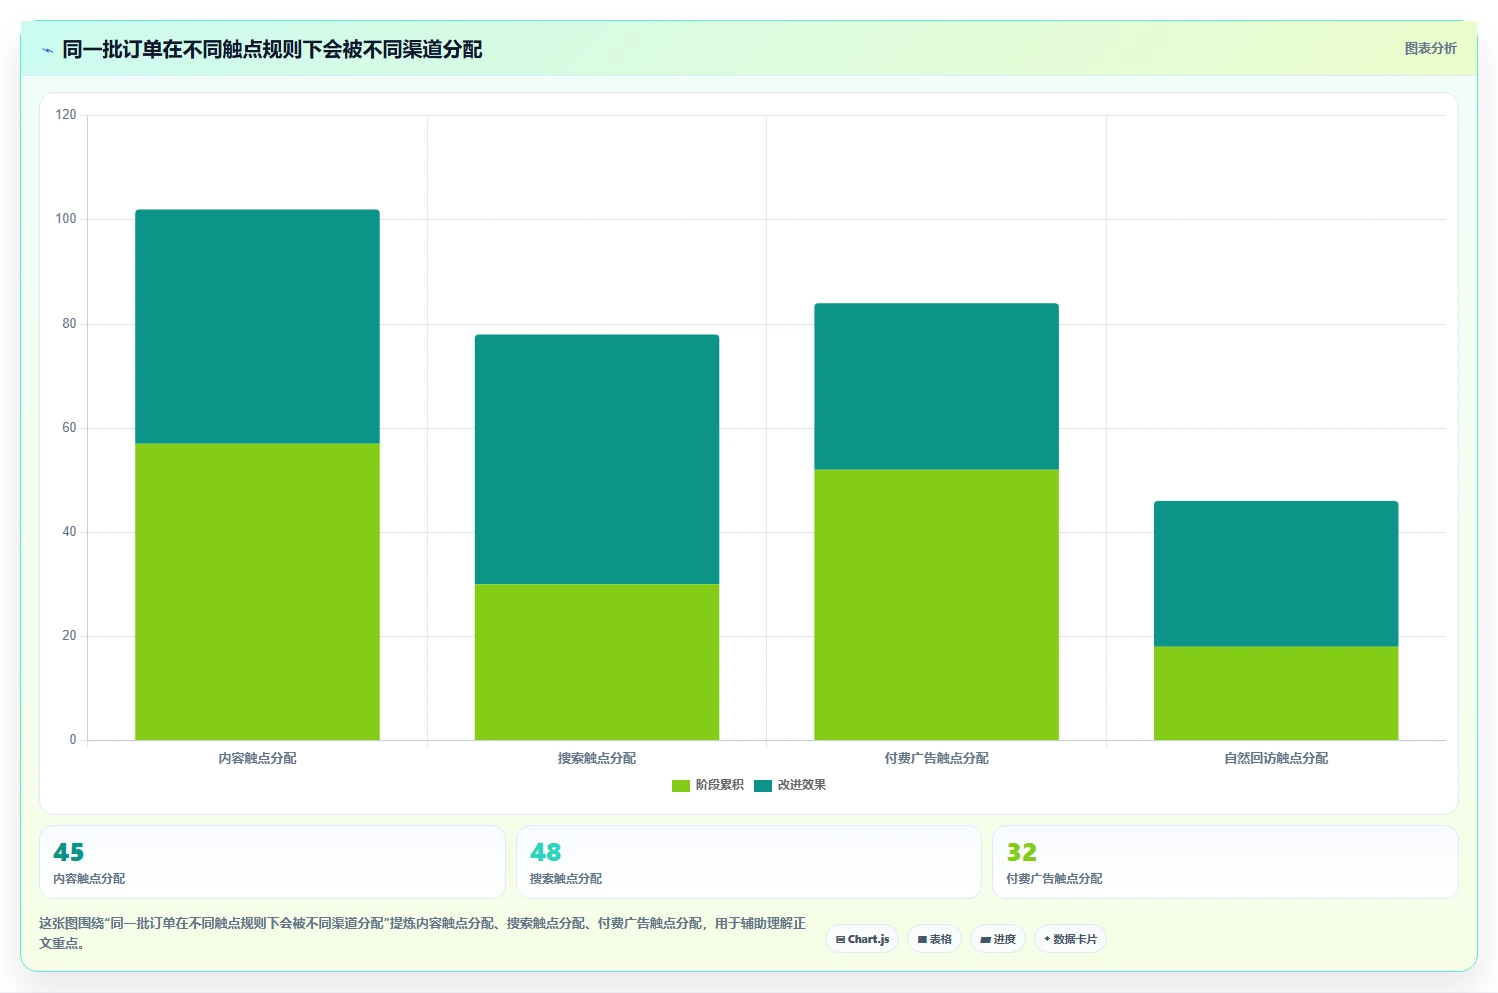Toggle the 改进效果 legend color box

(x=763, y=786)
